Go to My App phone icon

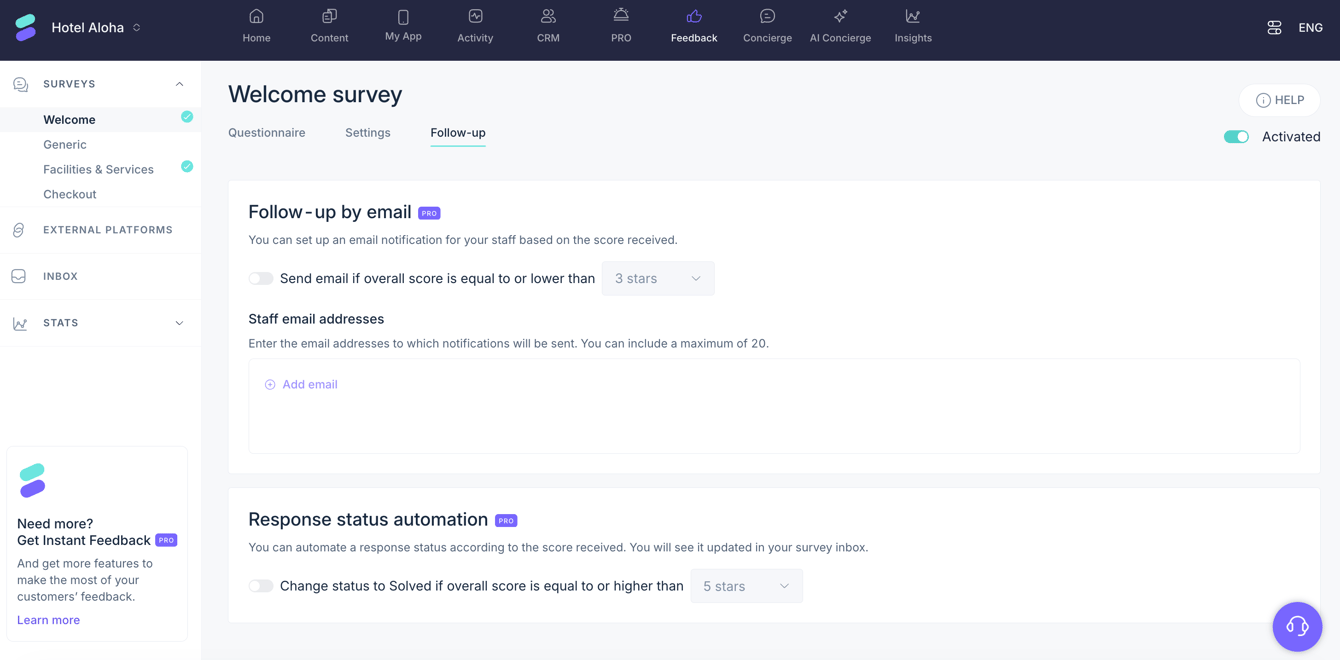(x=403, y=17)
